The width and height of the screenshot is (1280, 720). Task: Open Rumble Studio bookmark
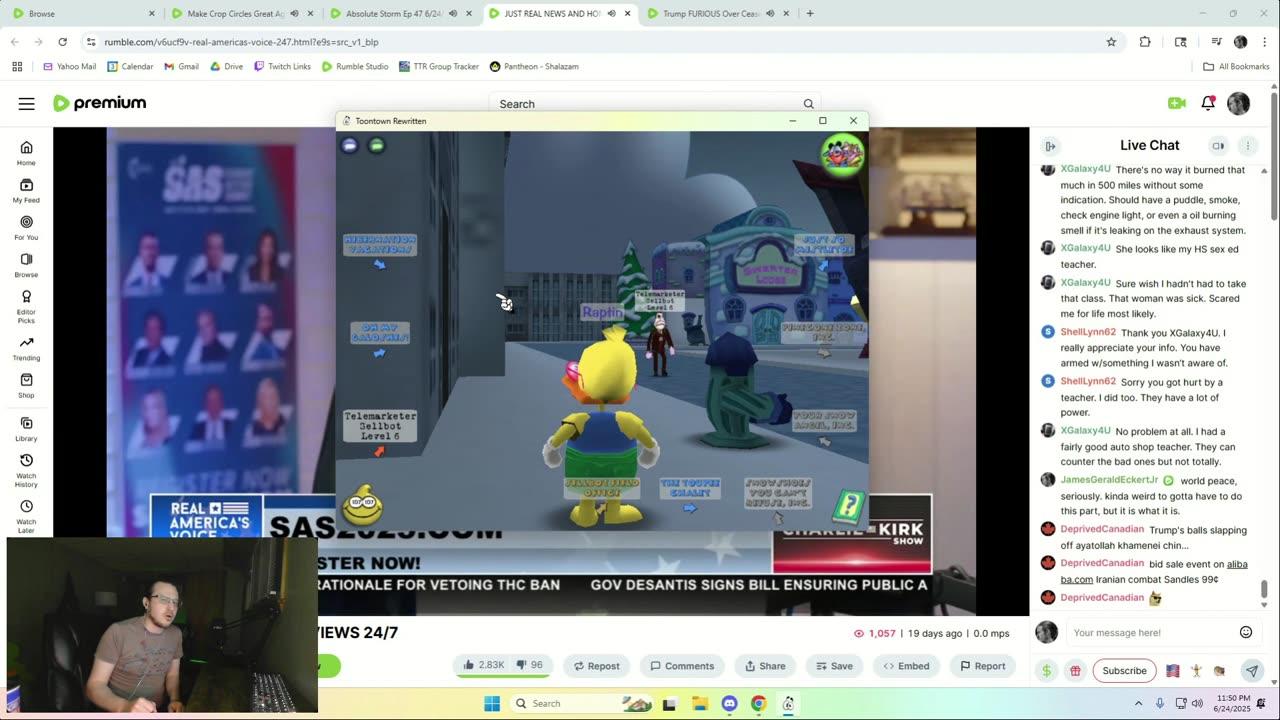click(x=355, y=66)
